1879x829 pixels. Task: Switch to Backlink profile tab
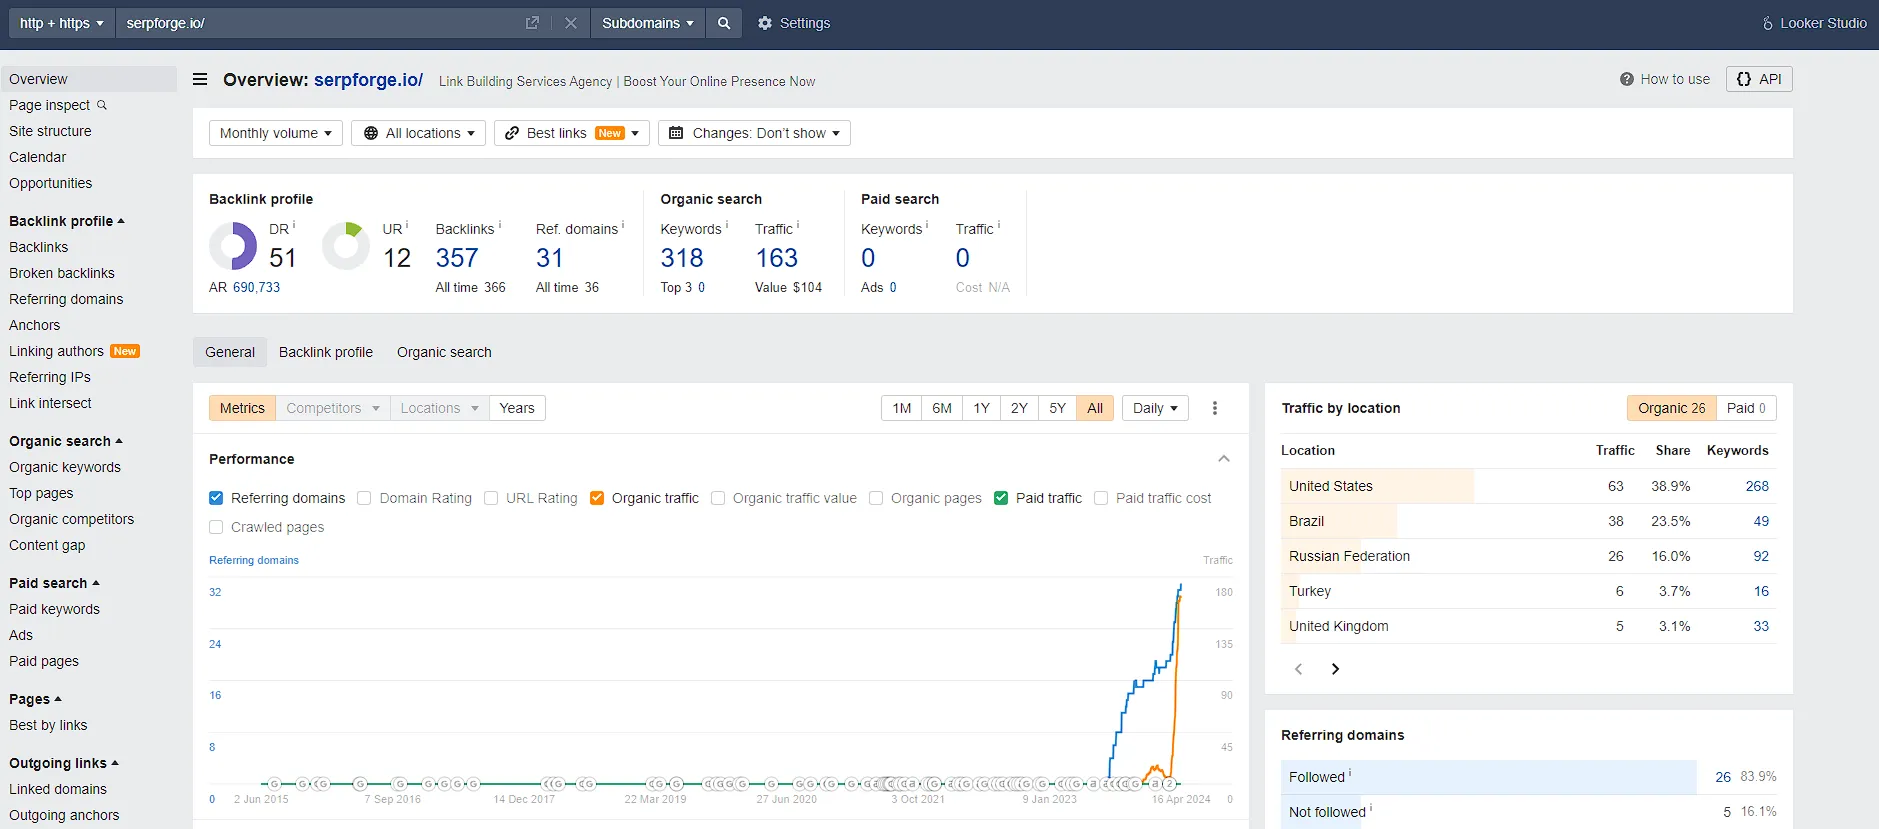click(x=326, y=352)
